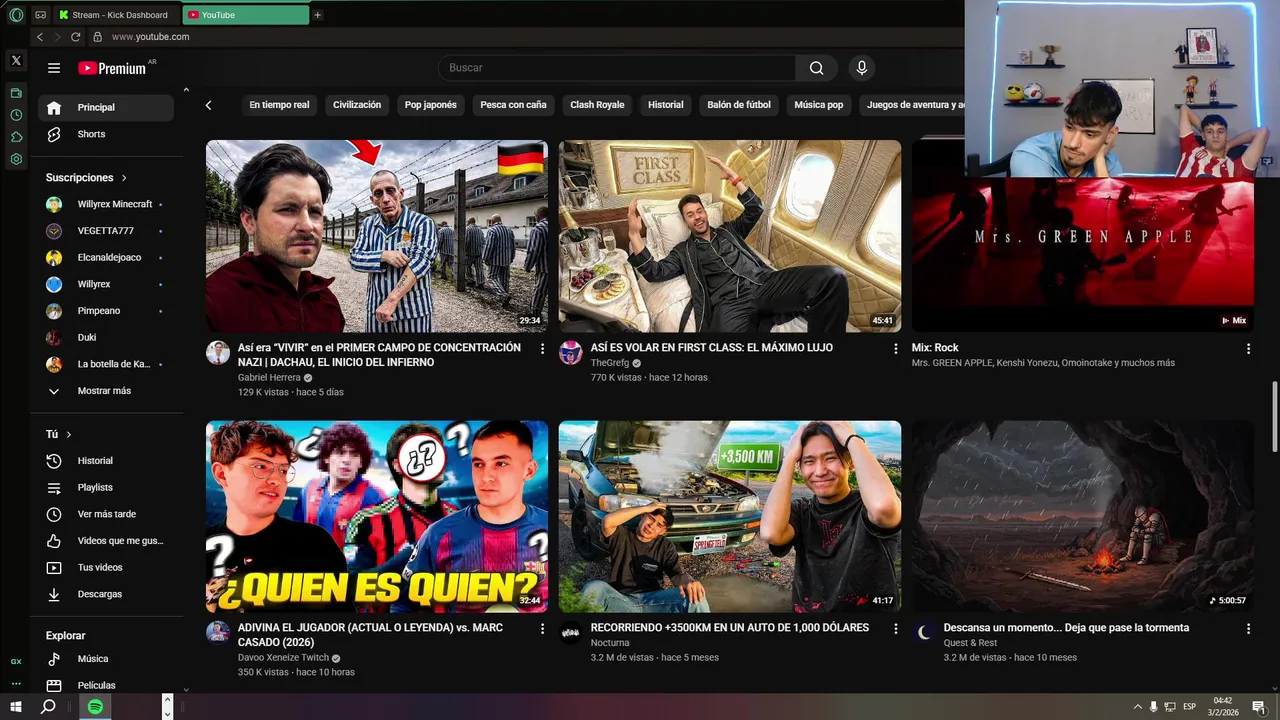The height and width of the screenshot is (720, 1280).
Task: Click the search magnifier button
Action: coord(817,68)
